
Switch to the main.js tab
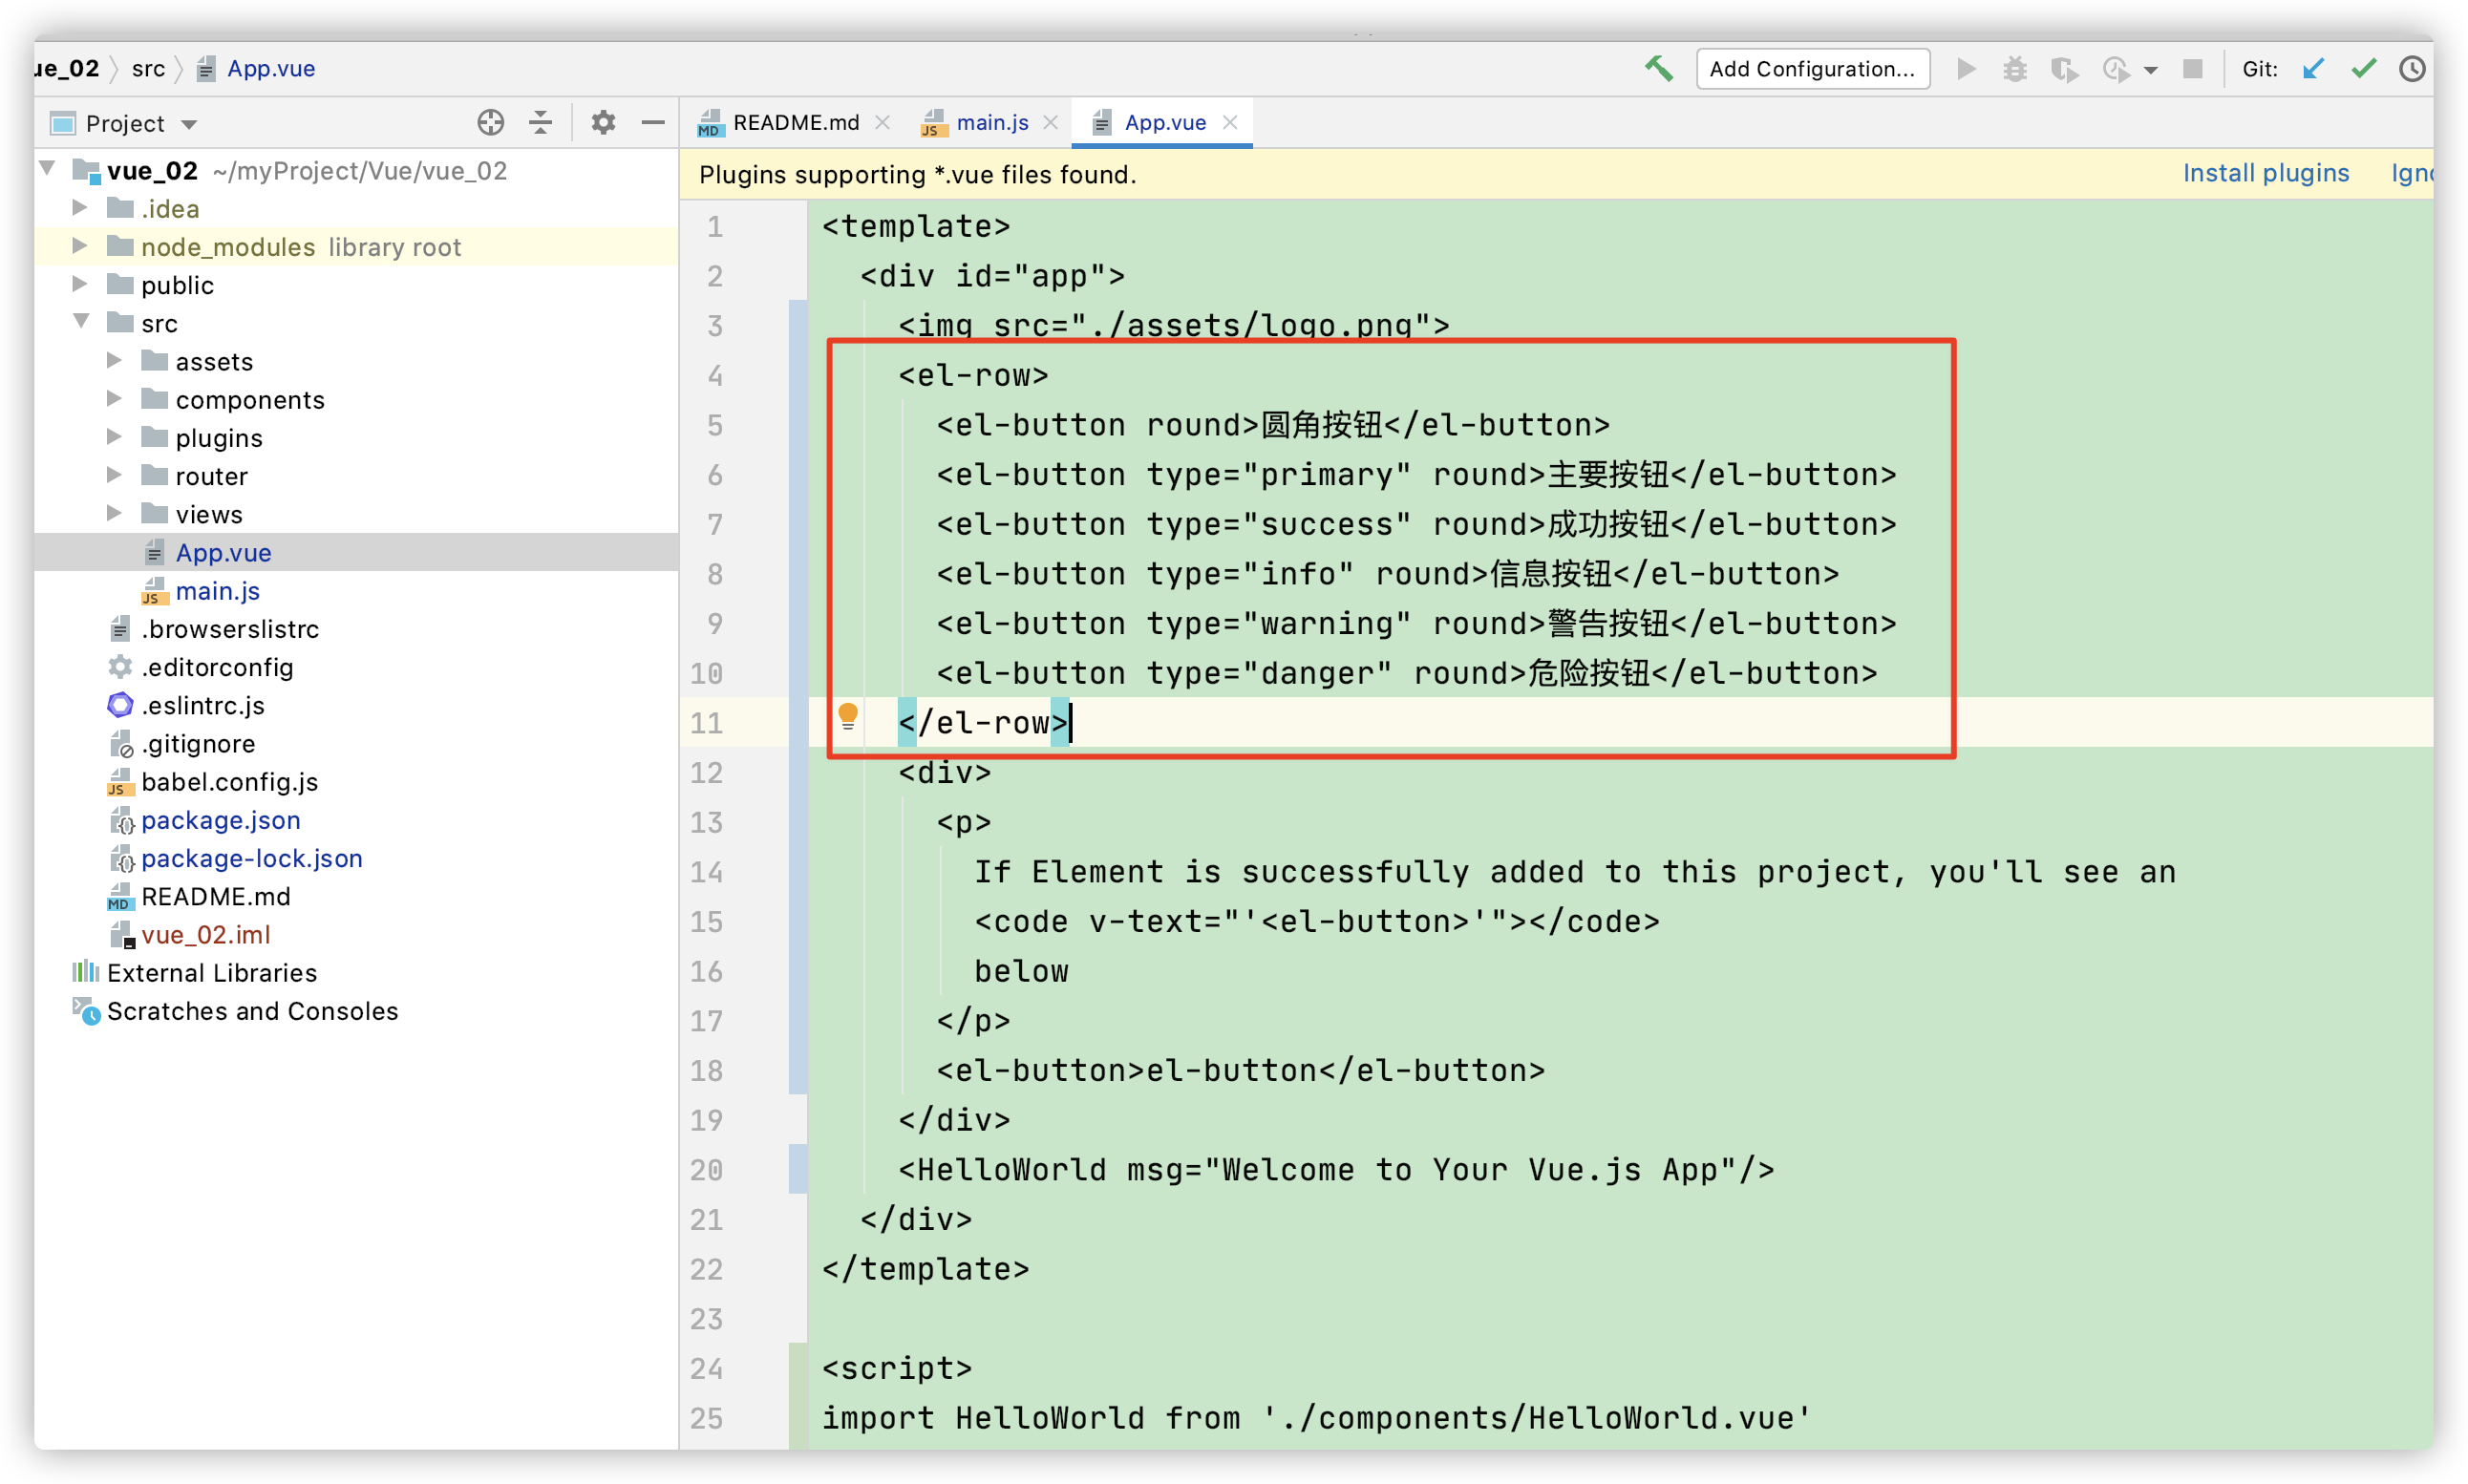coord(990,122)
